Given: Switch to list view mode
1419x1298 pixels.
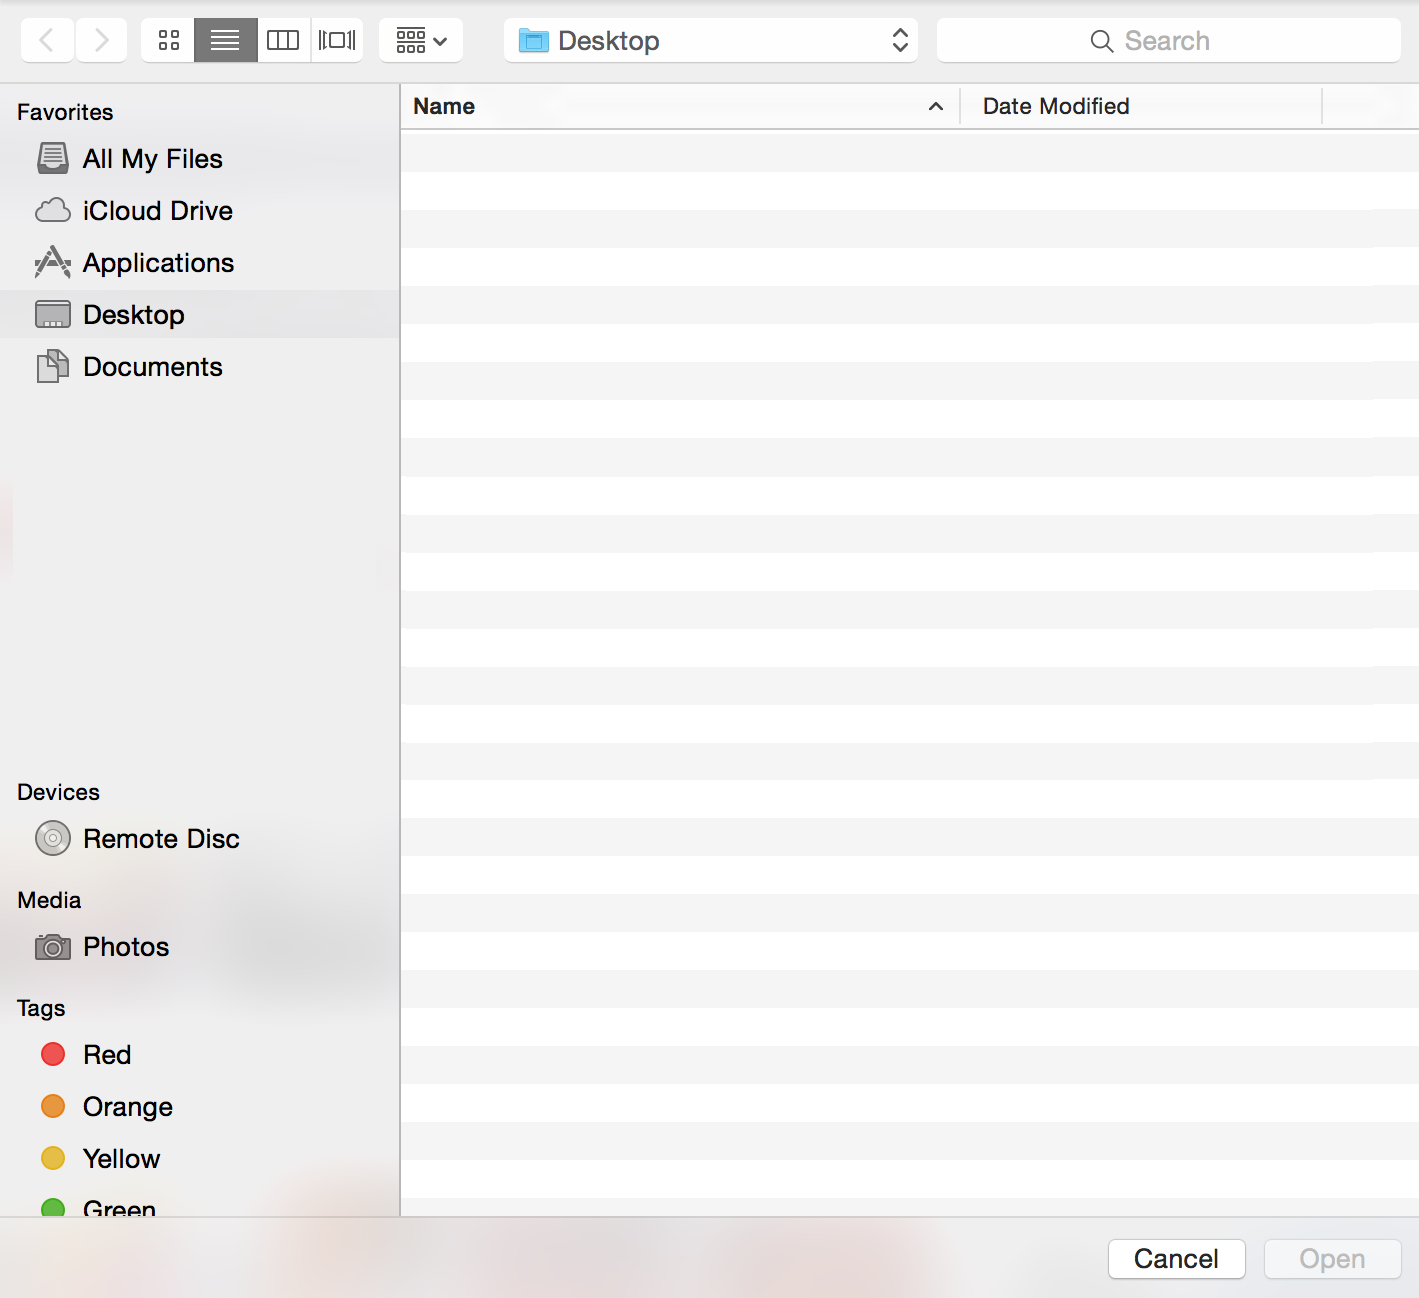Looking at the screenshot, I should click(x=225, y=40).
